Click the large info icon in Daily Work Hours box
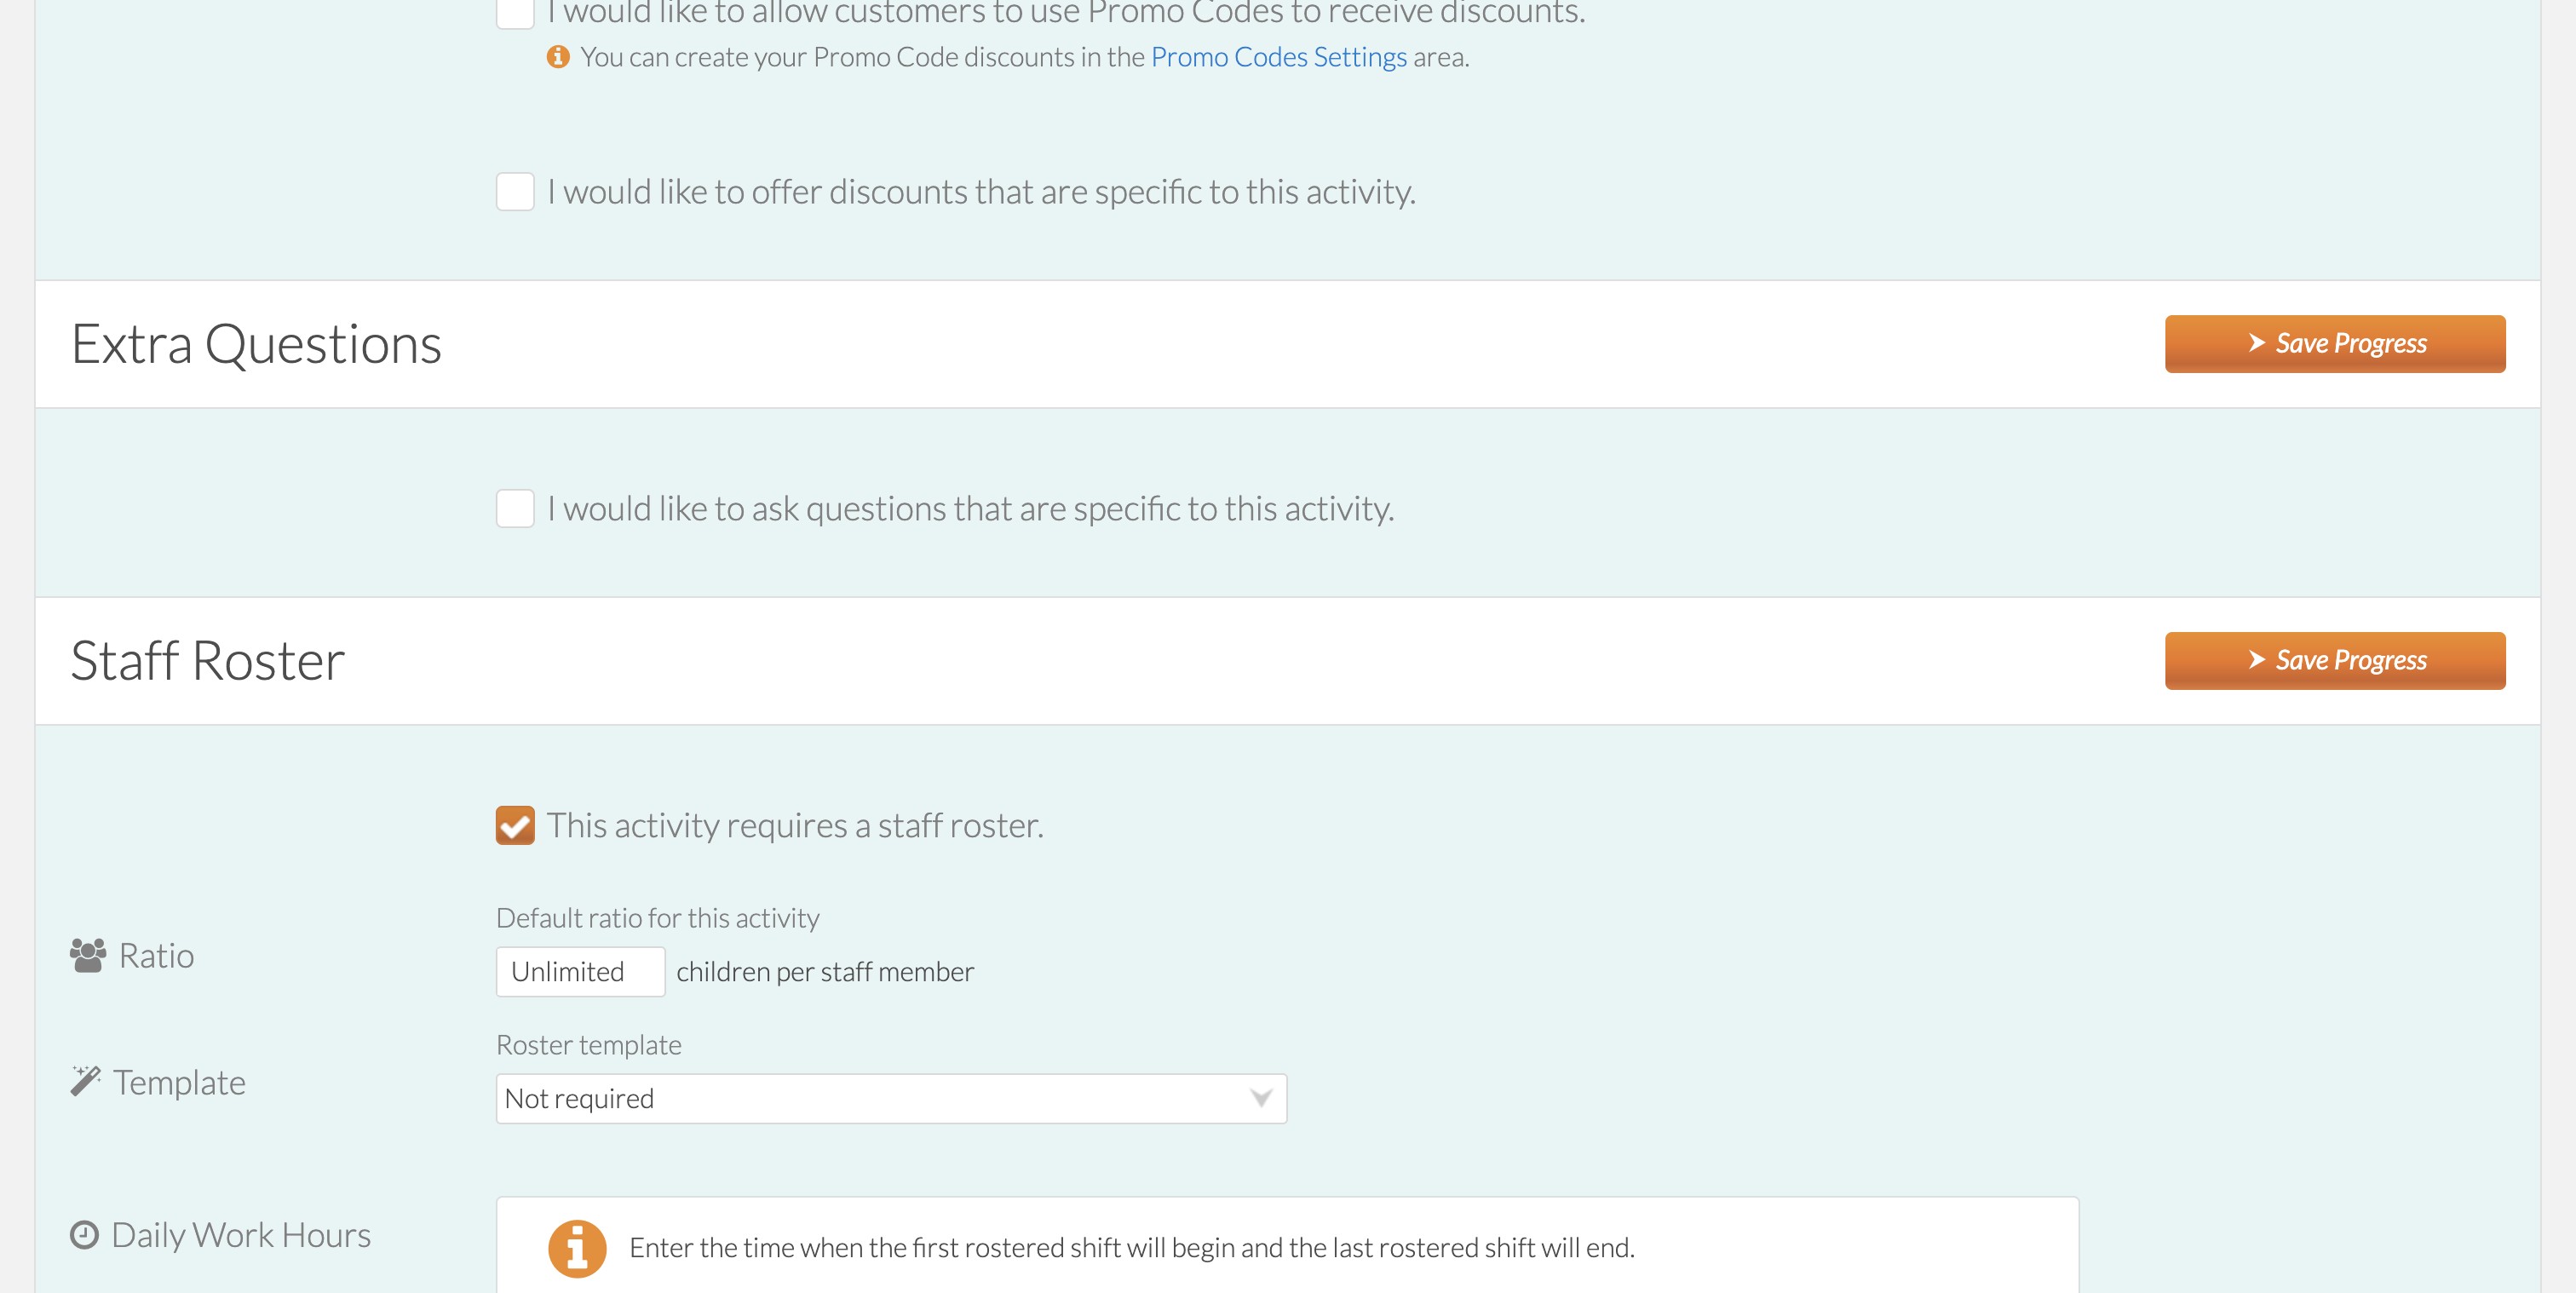 [577, 1248]
